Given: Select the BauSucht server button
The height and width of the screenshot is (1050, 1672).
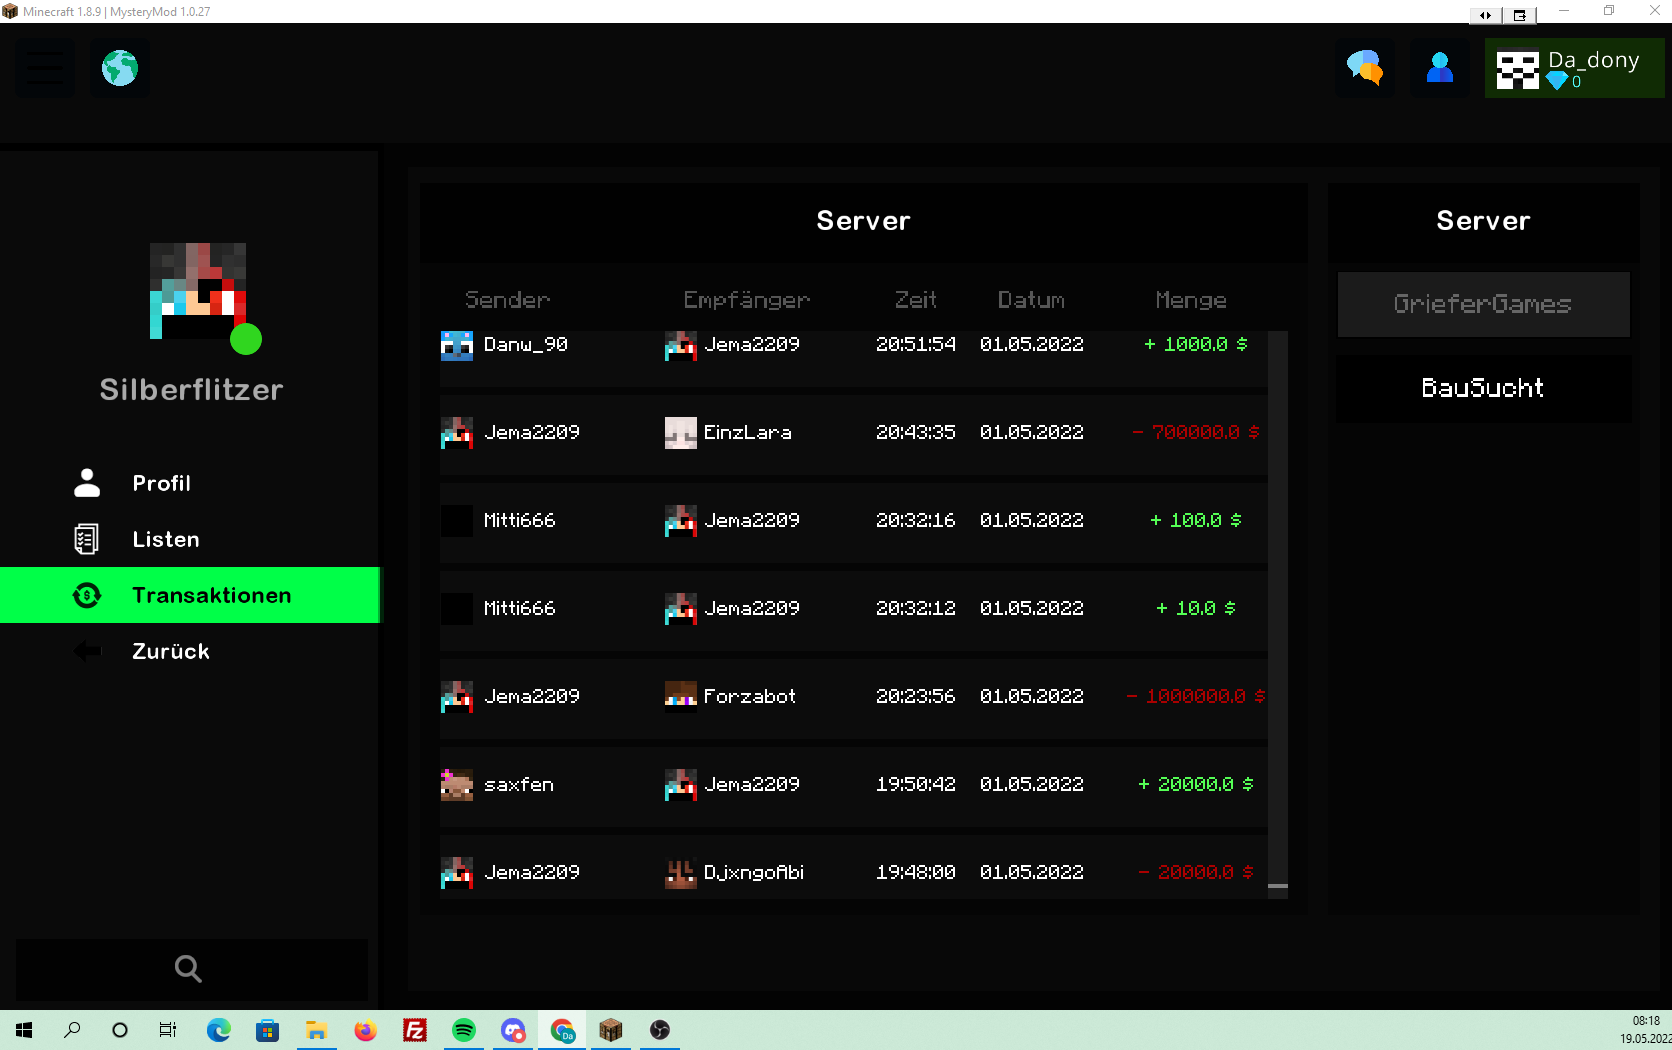Looking at the screenshot, I should tap(1484, 388).
